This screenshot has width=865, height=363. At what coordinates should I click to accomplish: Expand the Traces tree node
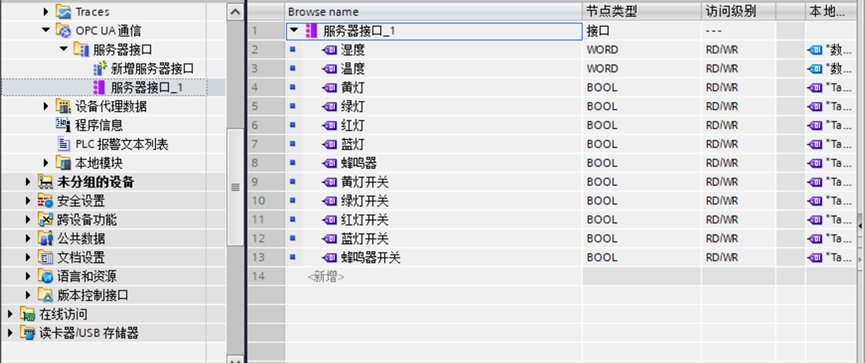click(46, 12)
